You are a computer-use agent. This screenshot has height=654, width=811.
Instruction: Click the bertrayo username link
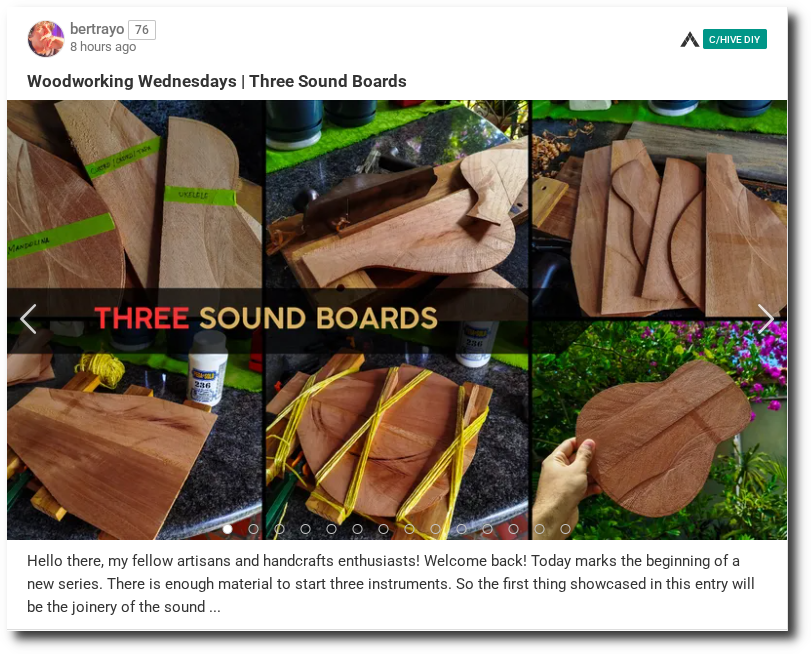(97, 29)
